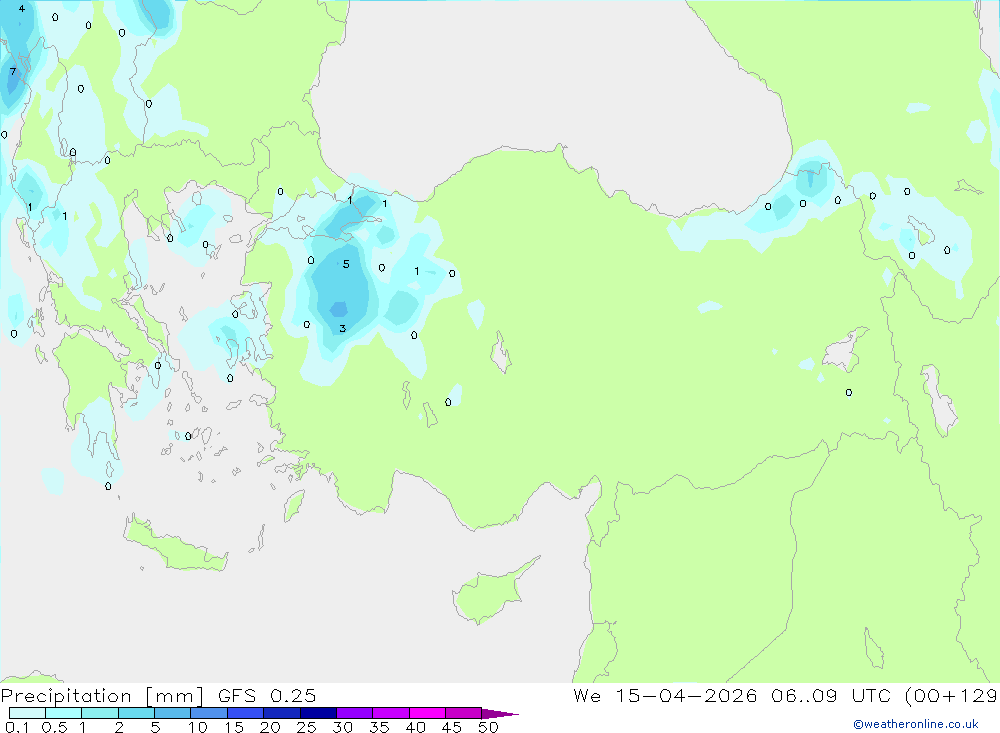This screenshot has width=1000, height=733.
Task: Click the forecast date 'We 15-04-2026' text
Action: [x=665, y=695]
